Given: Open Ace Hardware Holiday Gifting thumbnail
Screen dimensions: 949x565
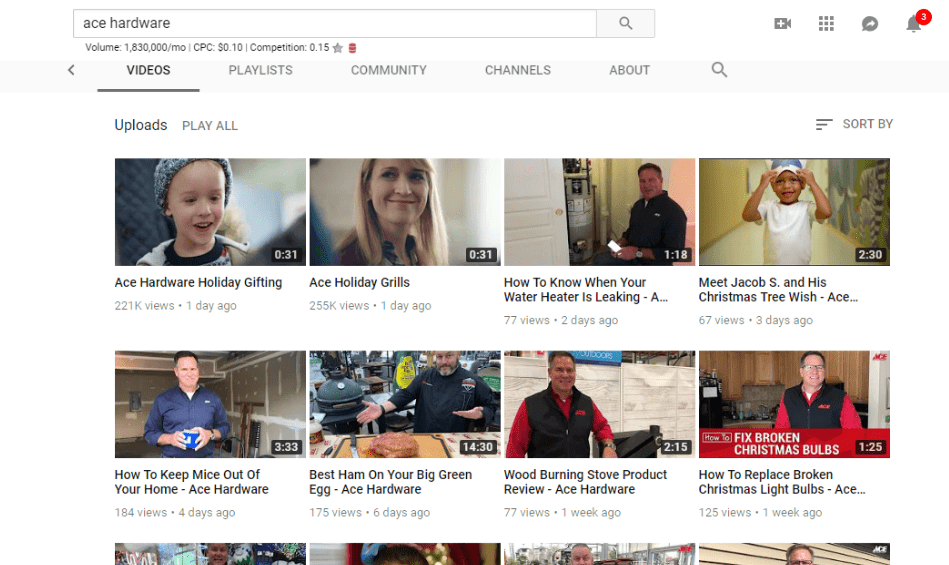Looking at the screenshot, I should pos(210,212).
